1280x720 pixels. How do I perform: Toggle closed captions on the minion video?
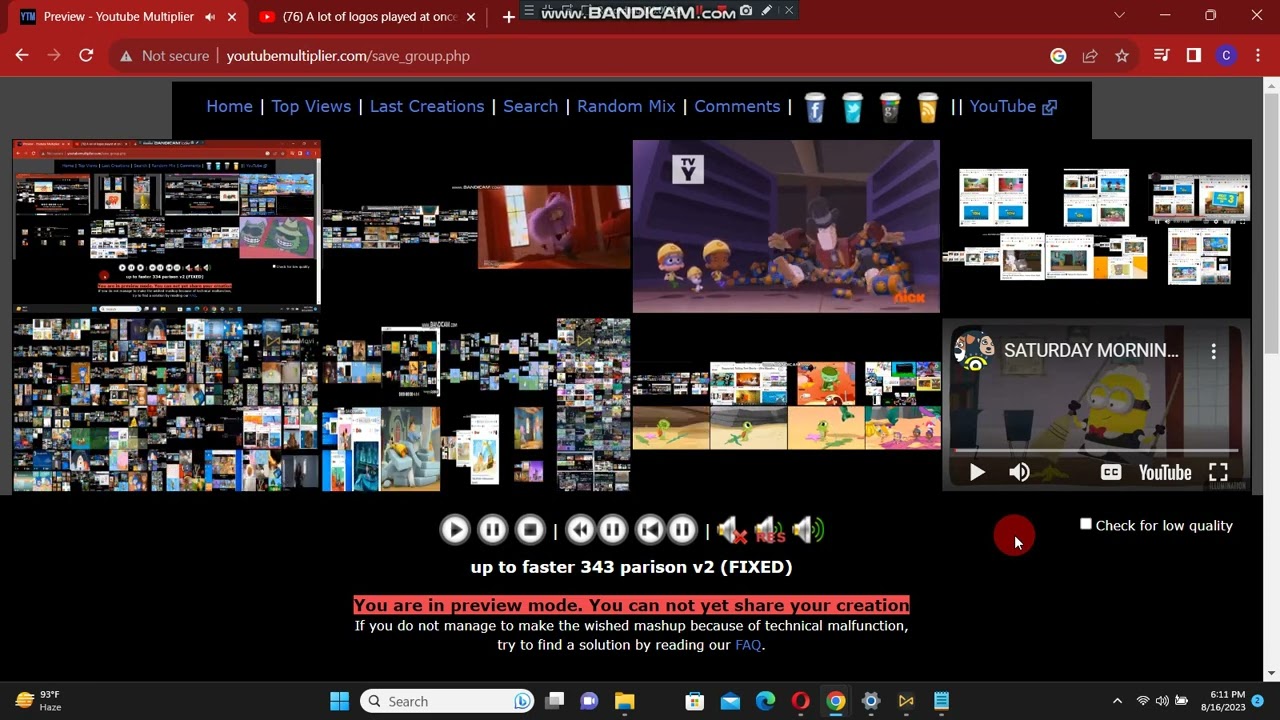(1111, 472)
